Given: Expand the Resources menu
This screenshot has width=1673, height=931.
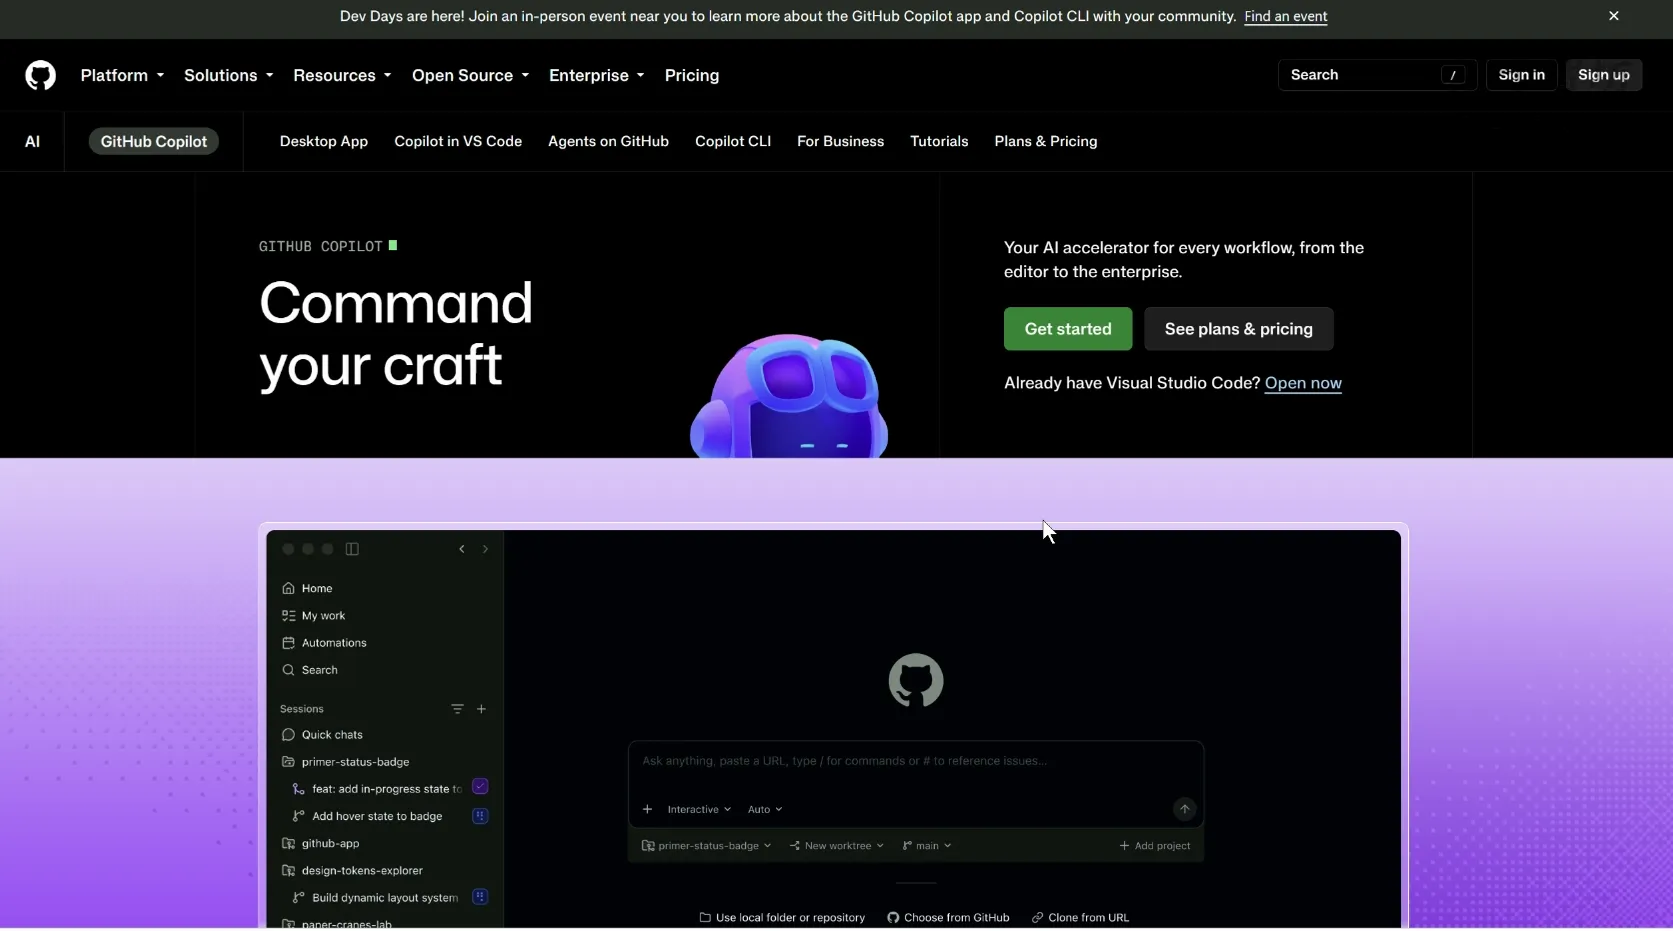Looking at the screenshot, I should click(342, 76).
